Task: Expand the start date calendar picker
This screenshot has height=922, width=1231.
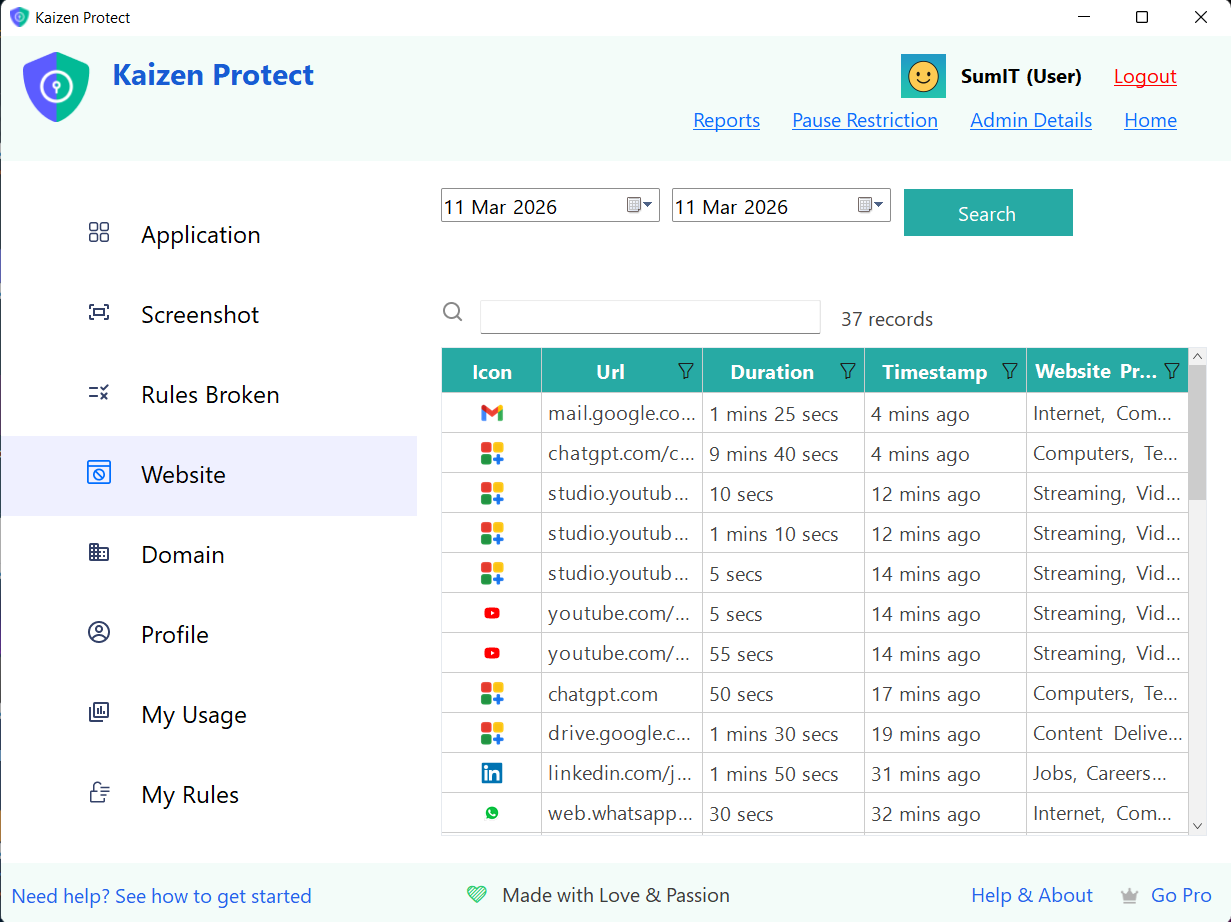Action: (x=638, y=205)
